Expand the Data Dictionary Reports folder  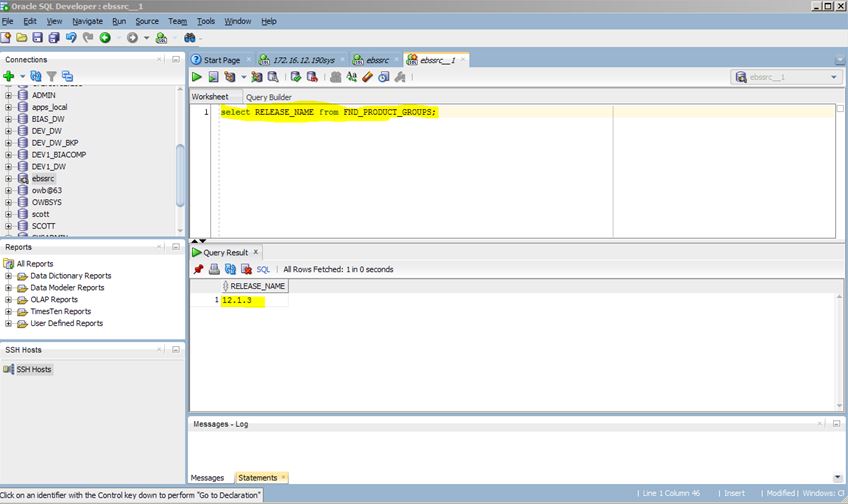tap(8, 276)
